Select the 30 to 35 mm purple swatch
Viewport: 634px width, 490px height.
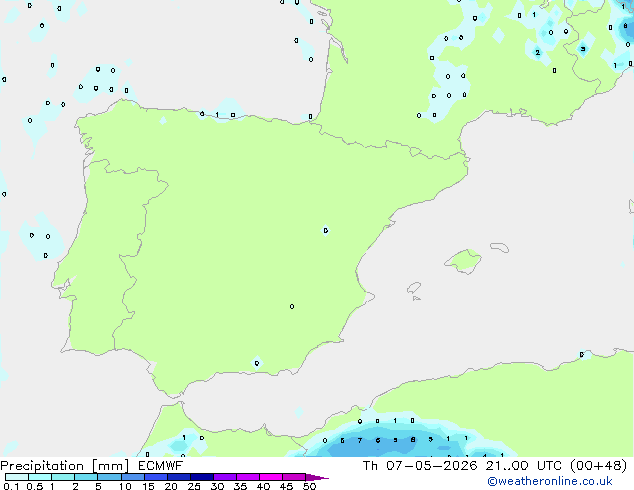[x=225, y=477]
